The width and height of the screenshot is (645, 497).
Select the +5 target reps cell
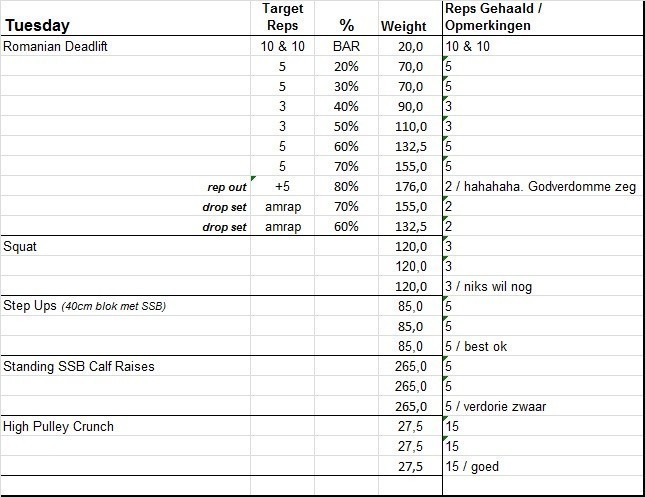tap(283, 186)
